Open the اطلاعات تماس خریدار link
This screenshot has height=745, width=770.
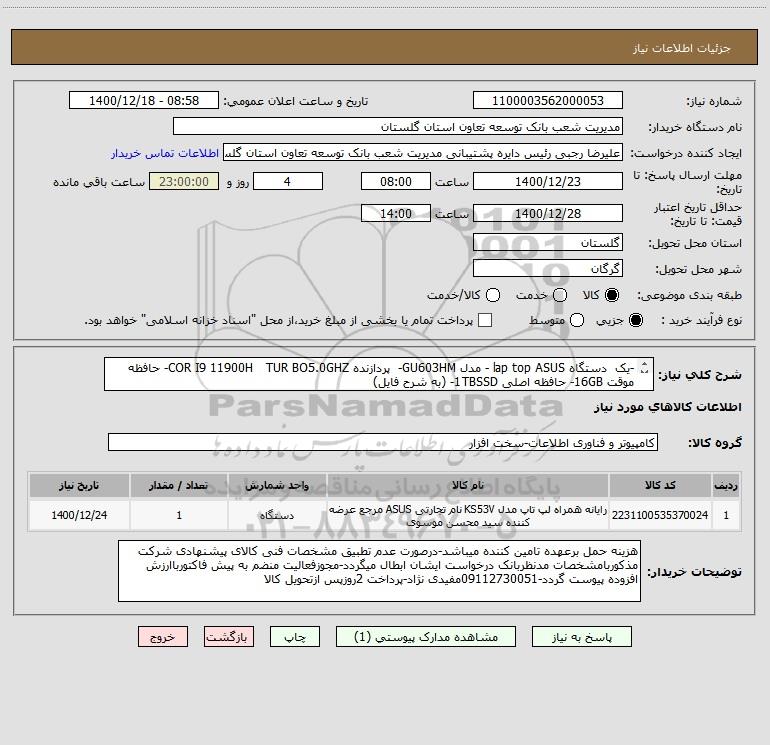coord(165,153)
